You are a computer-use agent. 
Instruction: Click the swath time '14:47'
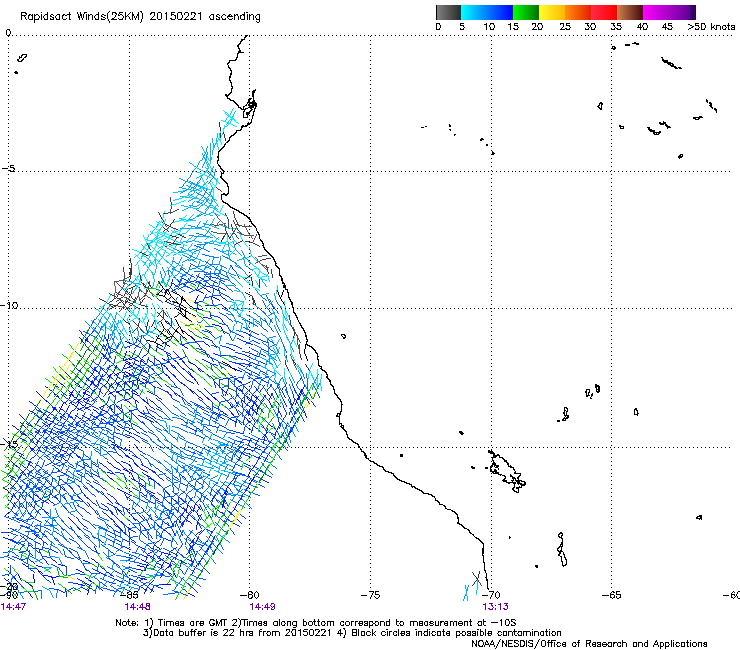[13, 607]
